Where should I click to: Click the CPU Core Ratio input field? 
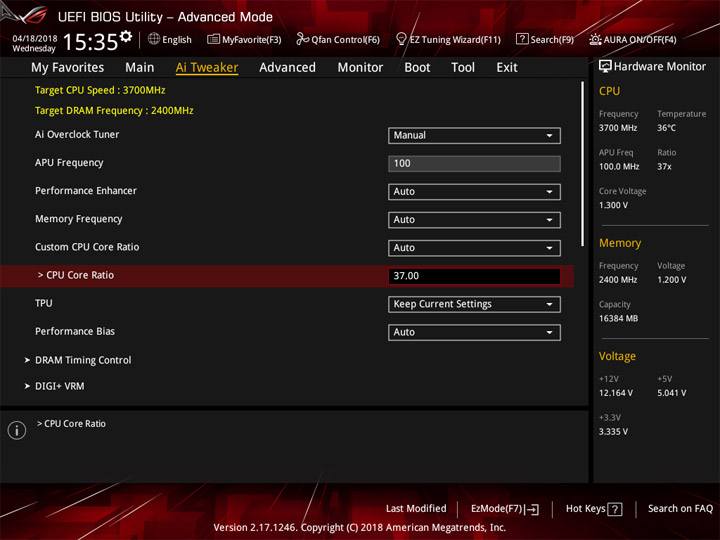click(474, 276)
